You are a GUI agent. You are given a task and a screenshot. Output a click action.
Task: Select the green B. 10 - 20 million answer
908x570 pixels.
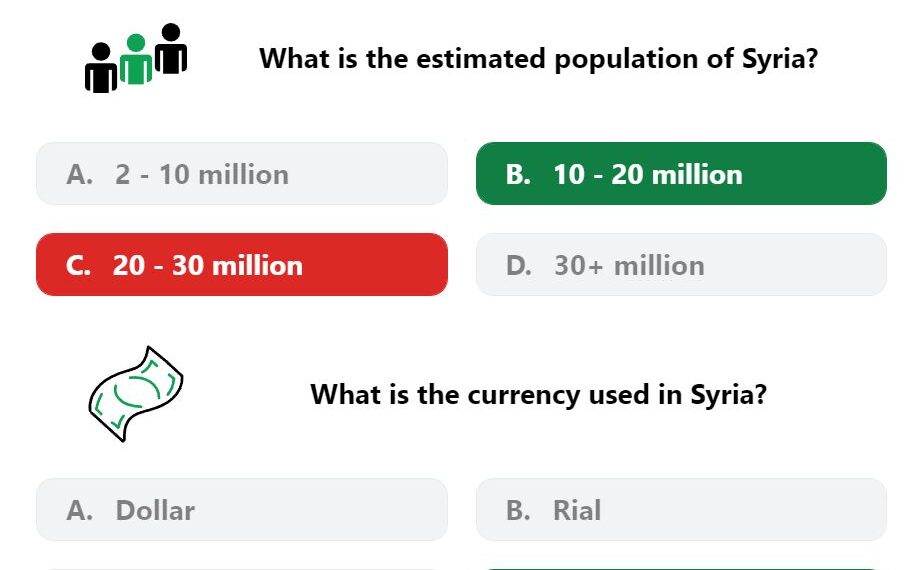click(681, 174)
